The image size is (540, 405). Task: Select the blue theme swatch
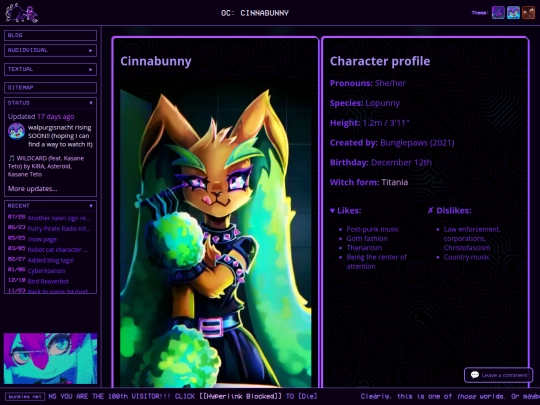[513, 13]
